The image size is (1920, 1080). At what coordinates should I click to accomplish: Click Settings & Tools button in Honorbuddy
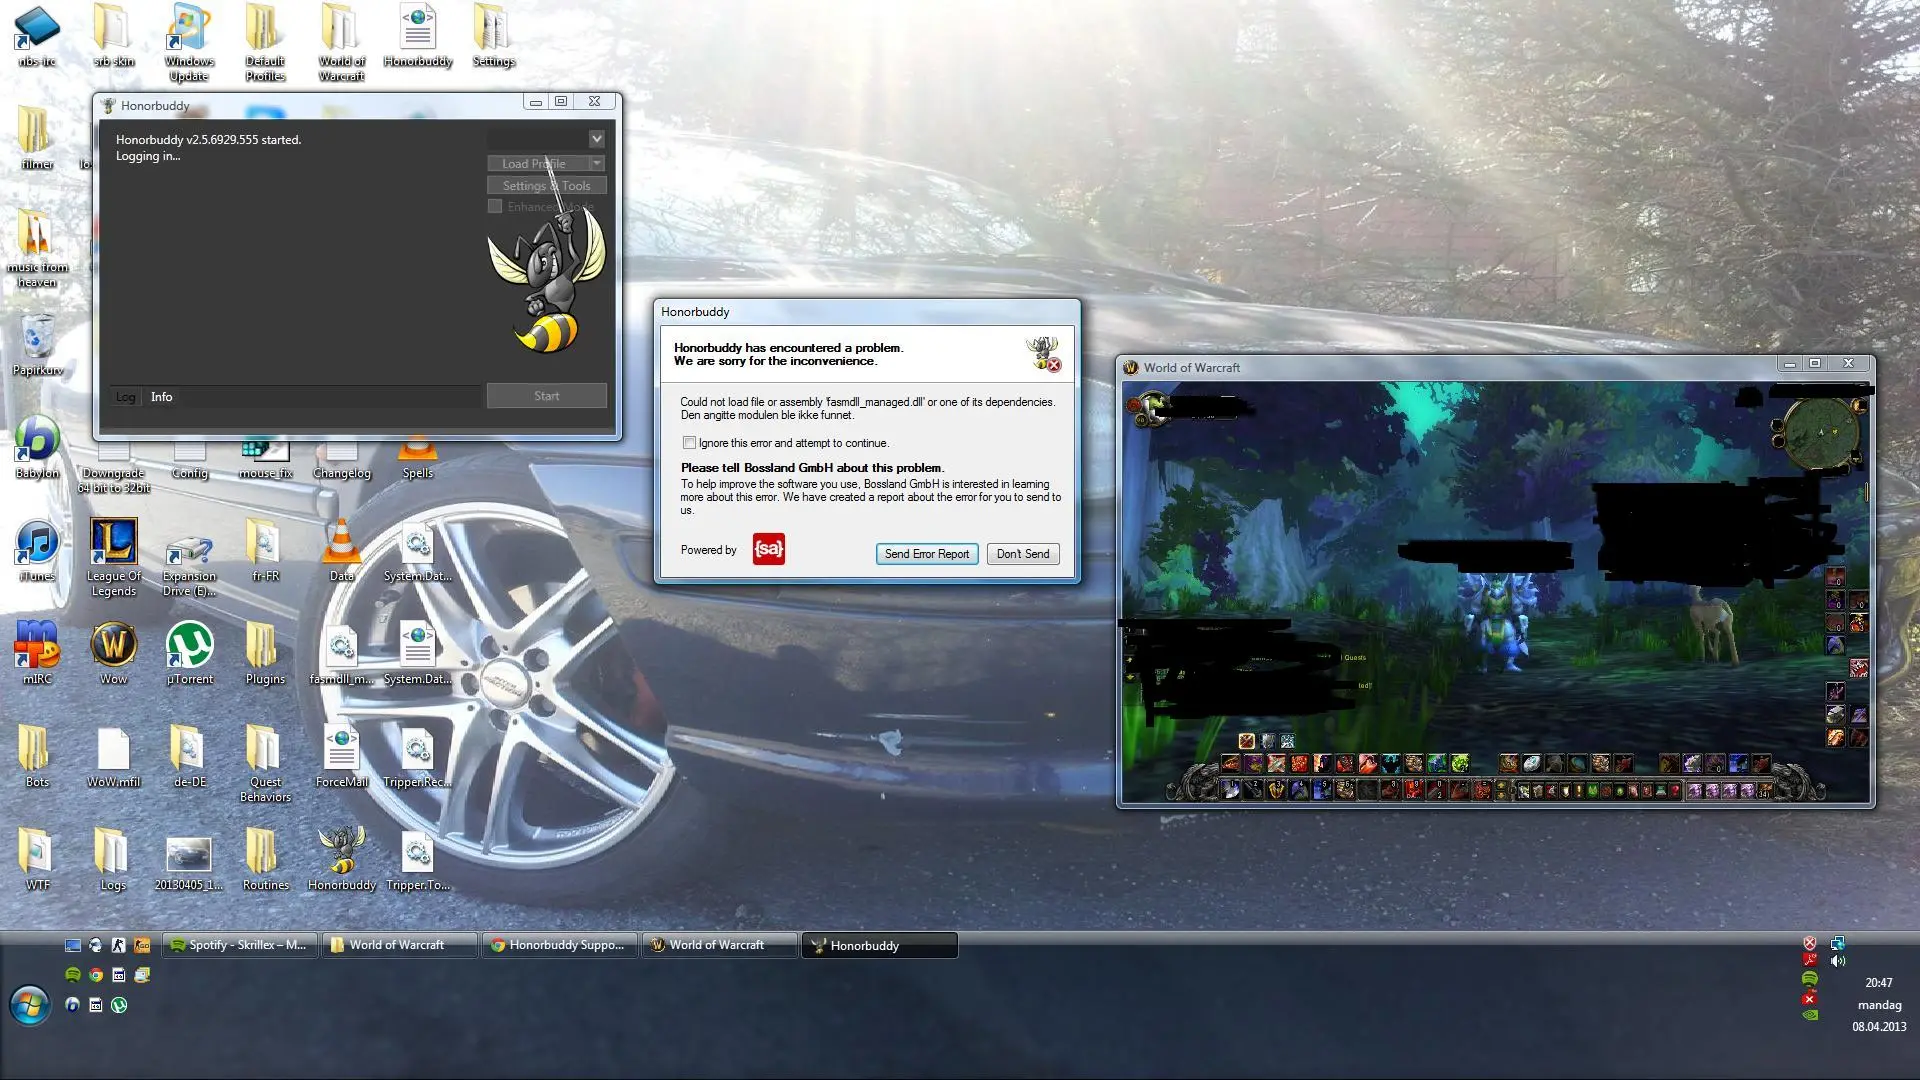click(x=546, y=185)
